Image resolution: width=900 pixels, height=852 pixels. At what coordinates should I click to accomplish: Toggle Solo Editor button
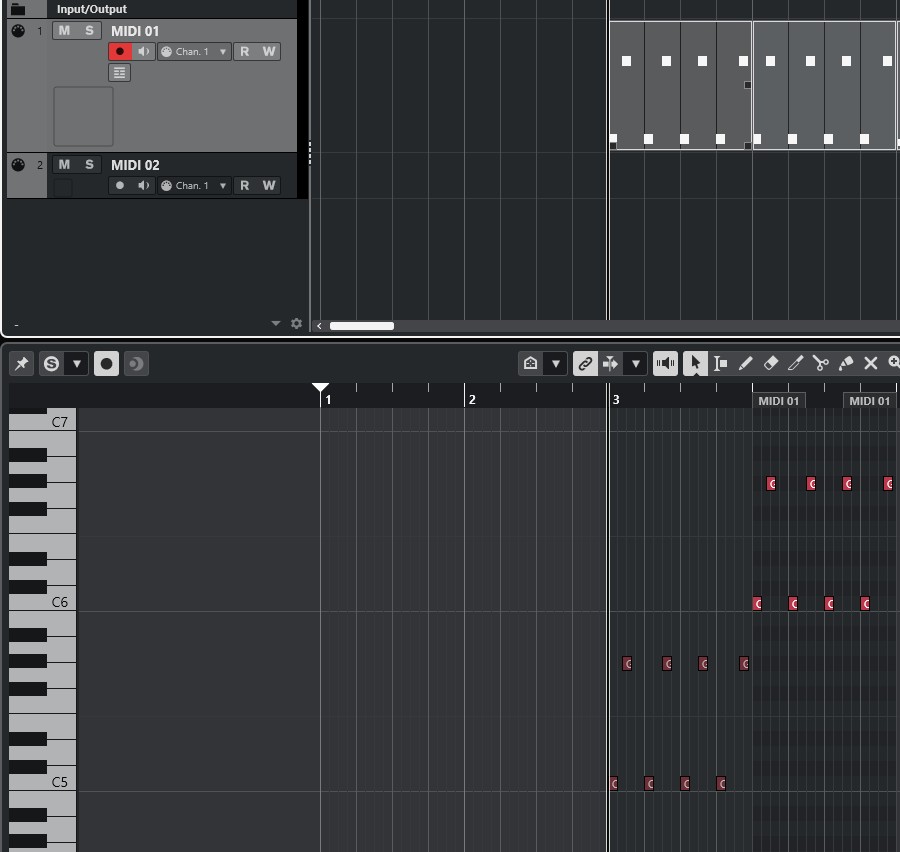[x=52, y=363]
